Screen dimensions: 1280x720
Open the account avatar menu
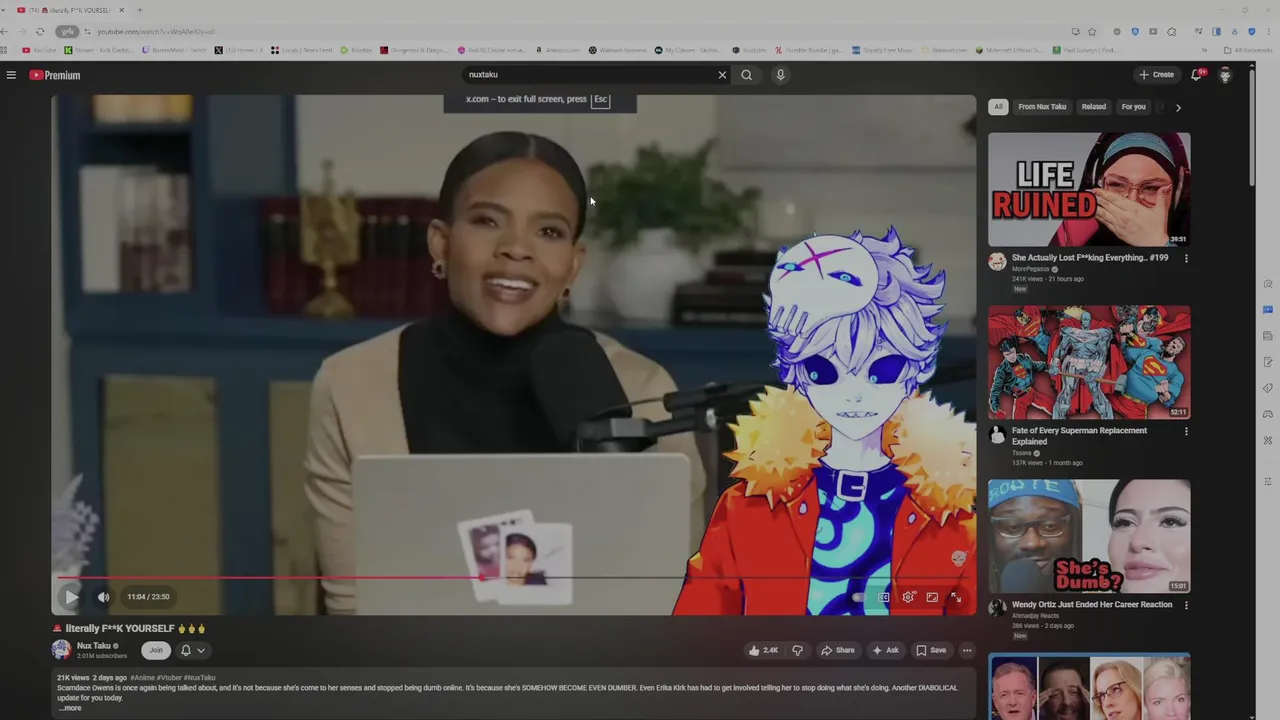1225,75
